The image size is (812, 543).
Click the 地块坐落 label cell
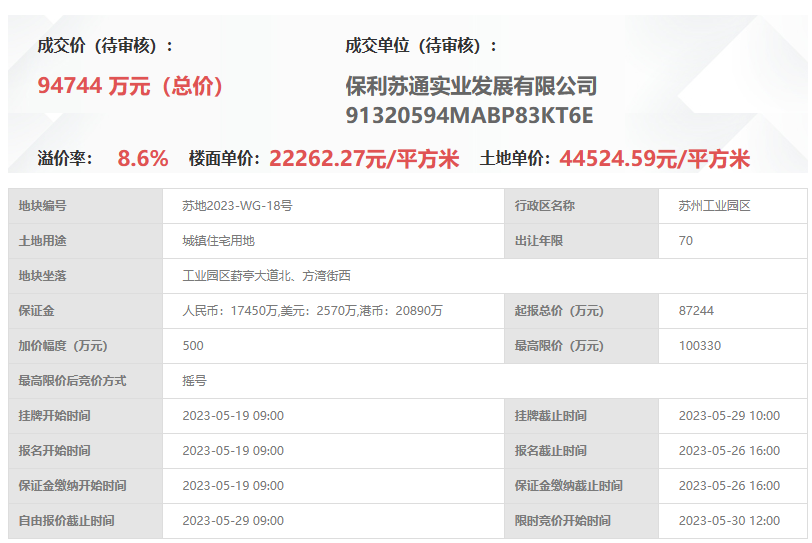tap(85, 276)
